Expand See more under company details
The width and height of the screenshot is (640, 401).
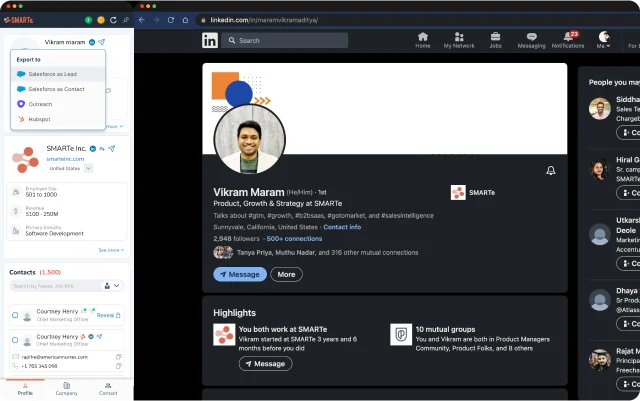(111, 250)
